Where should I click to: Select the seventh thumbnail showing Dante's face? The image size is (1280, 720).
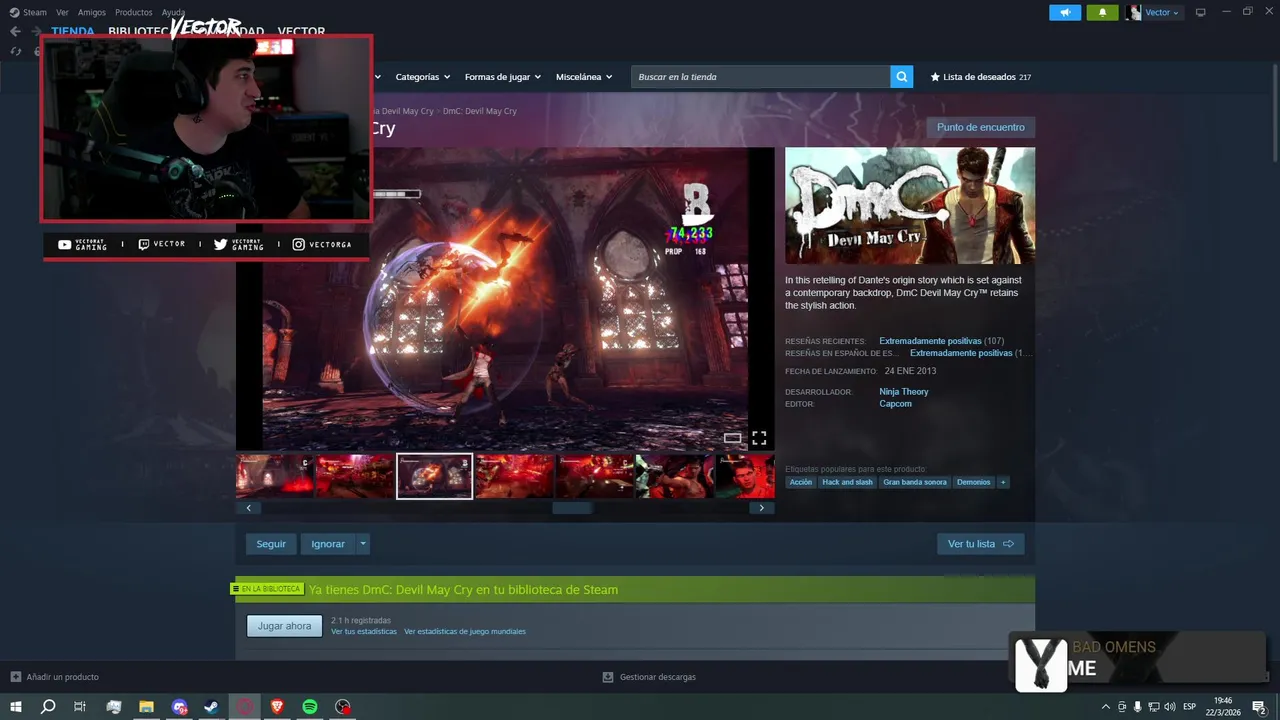[x=745, y=476]
